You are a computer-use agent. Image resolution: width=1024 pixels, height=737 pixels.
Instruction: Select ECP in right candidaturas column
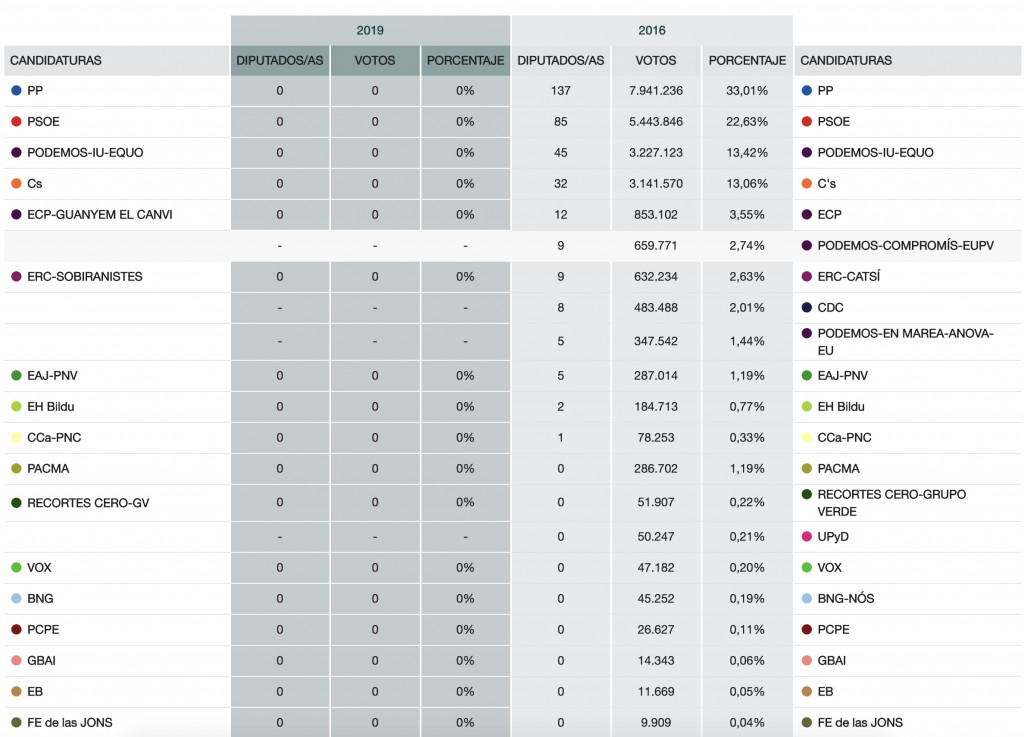point(829,214)
